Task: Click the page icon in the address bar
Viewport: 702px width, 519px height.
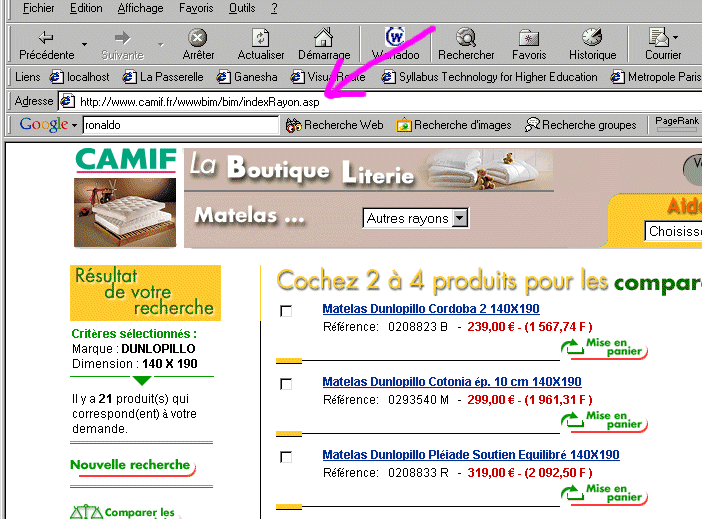Action: point(67,101)
